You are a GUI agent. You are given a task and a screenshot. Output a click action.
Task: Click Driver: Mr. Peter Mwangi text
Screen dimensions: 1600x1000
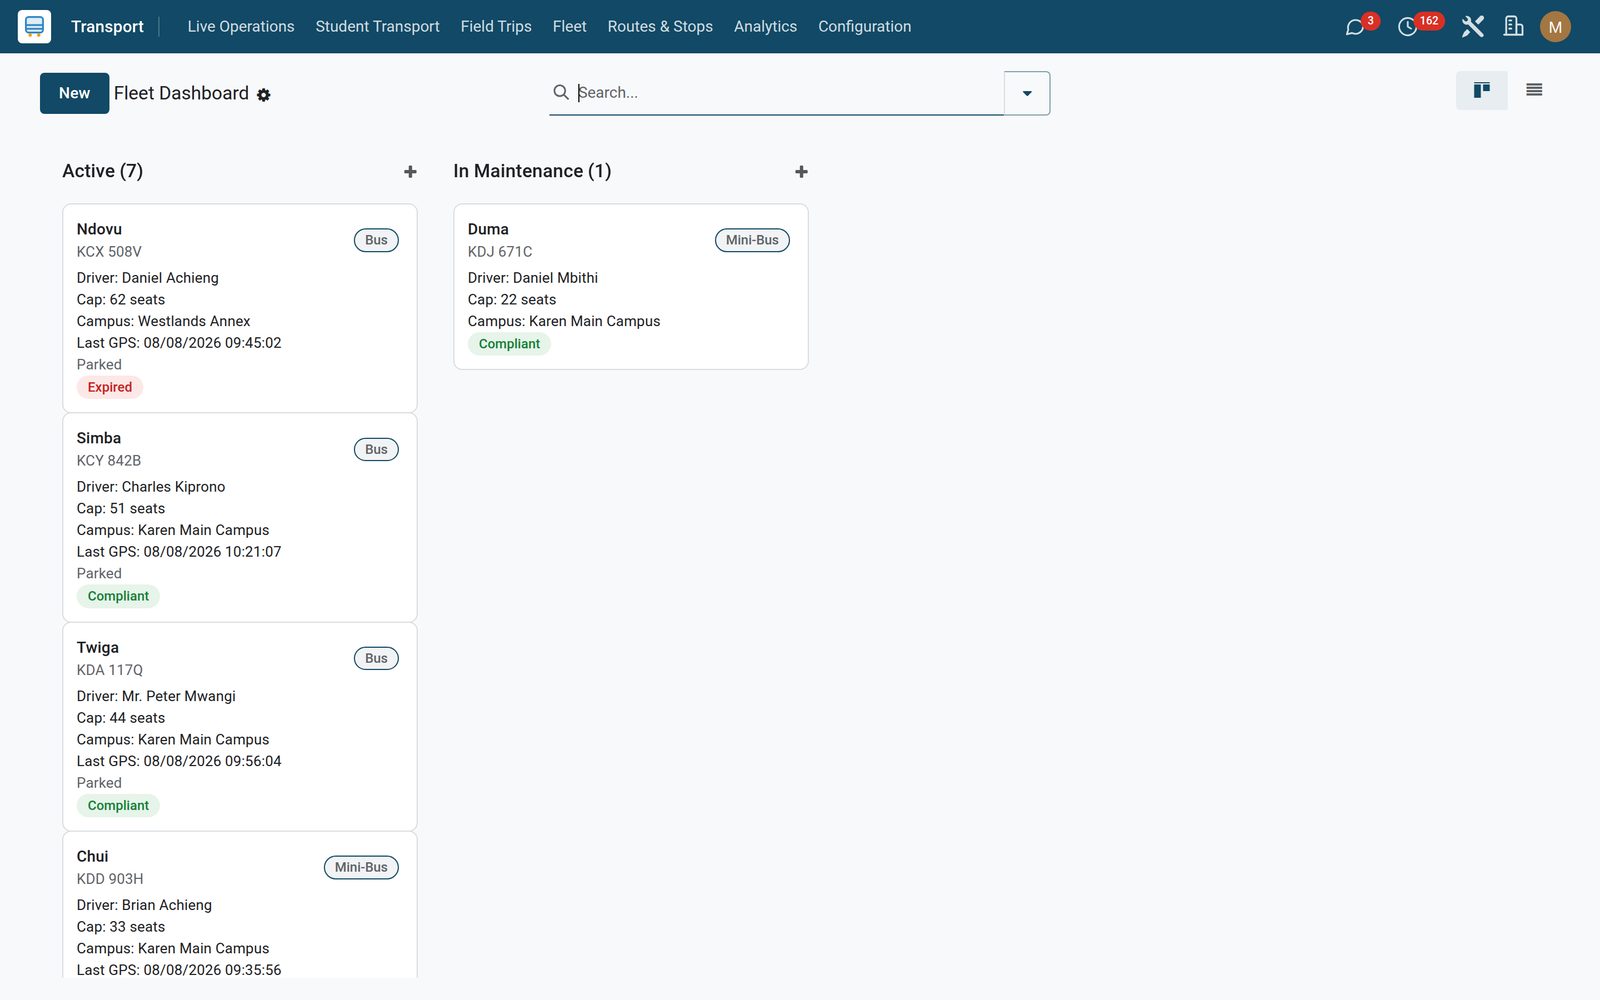tap(156, 696)
